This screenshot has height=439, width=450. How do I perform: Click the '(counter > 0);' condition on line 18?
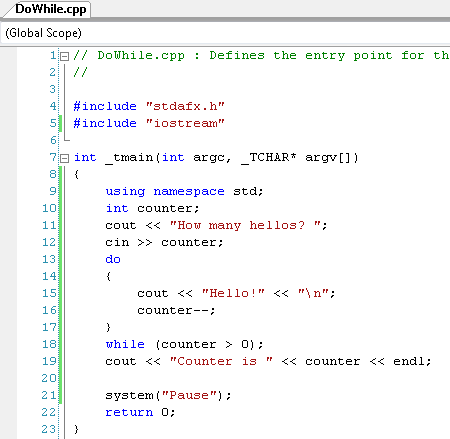pos(209,344)
